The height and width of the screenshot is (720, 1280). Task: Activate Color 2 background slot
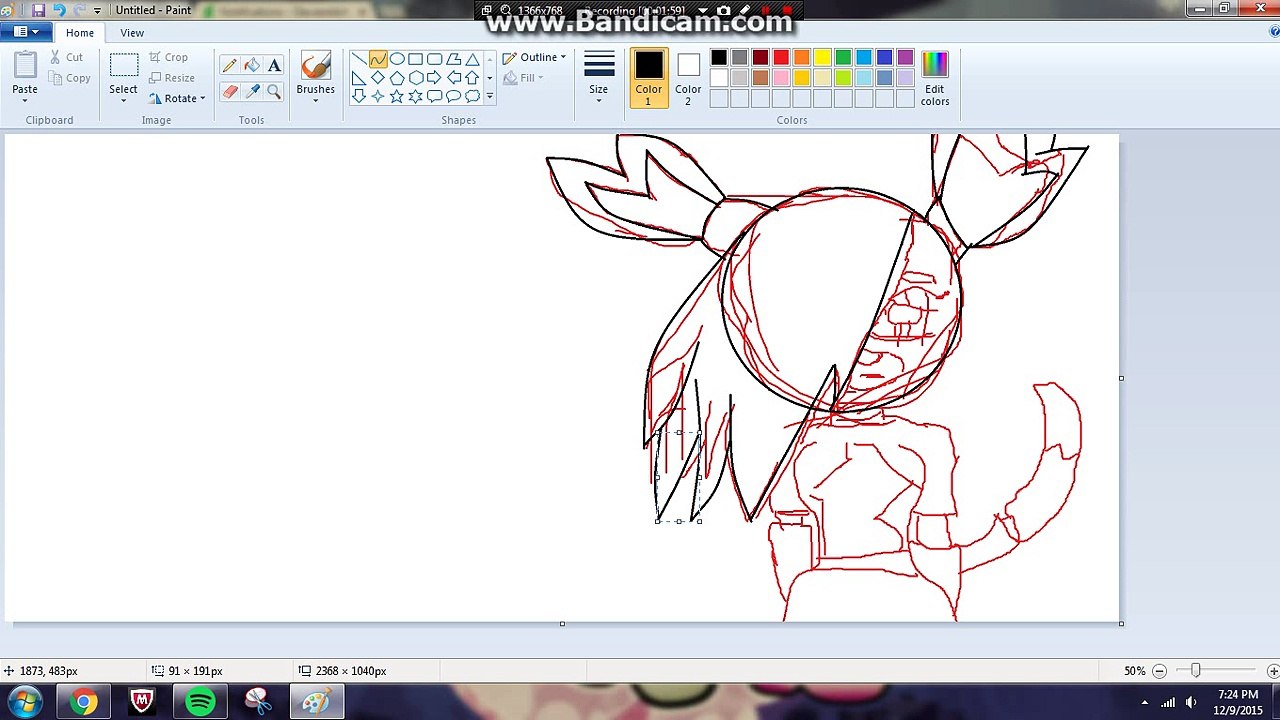coord(688,78)
